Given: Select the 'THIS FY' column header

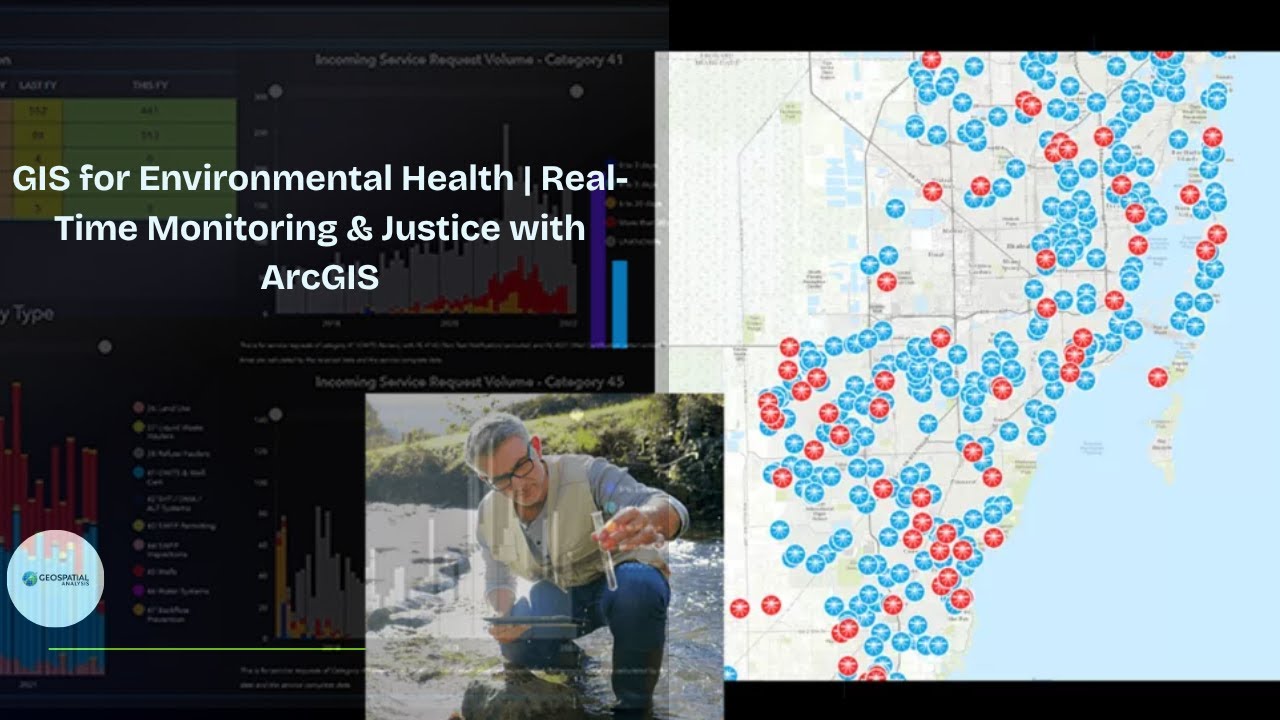Looking at the screenshot, I should click(x=149, y=86).
